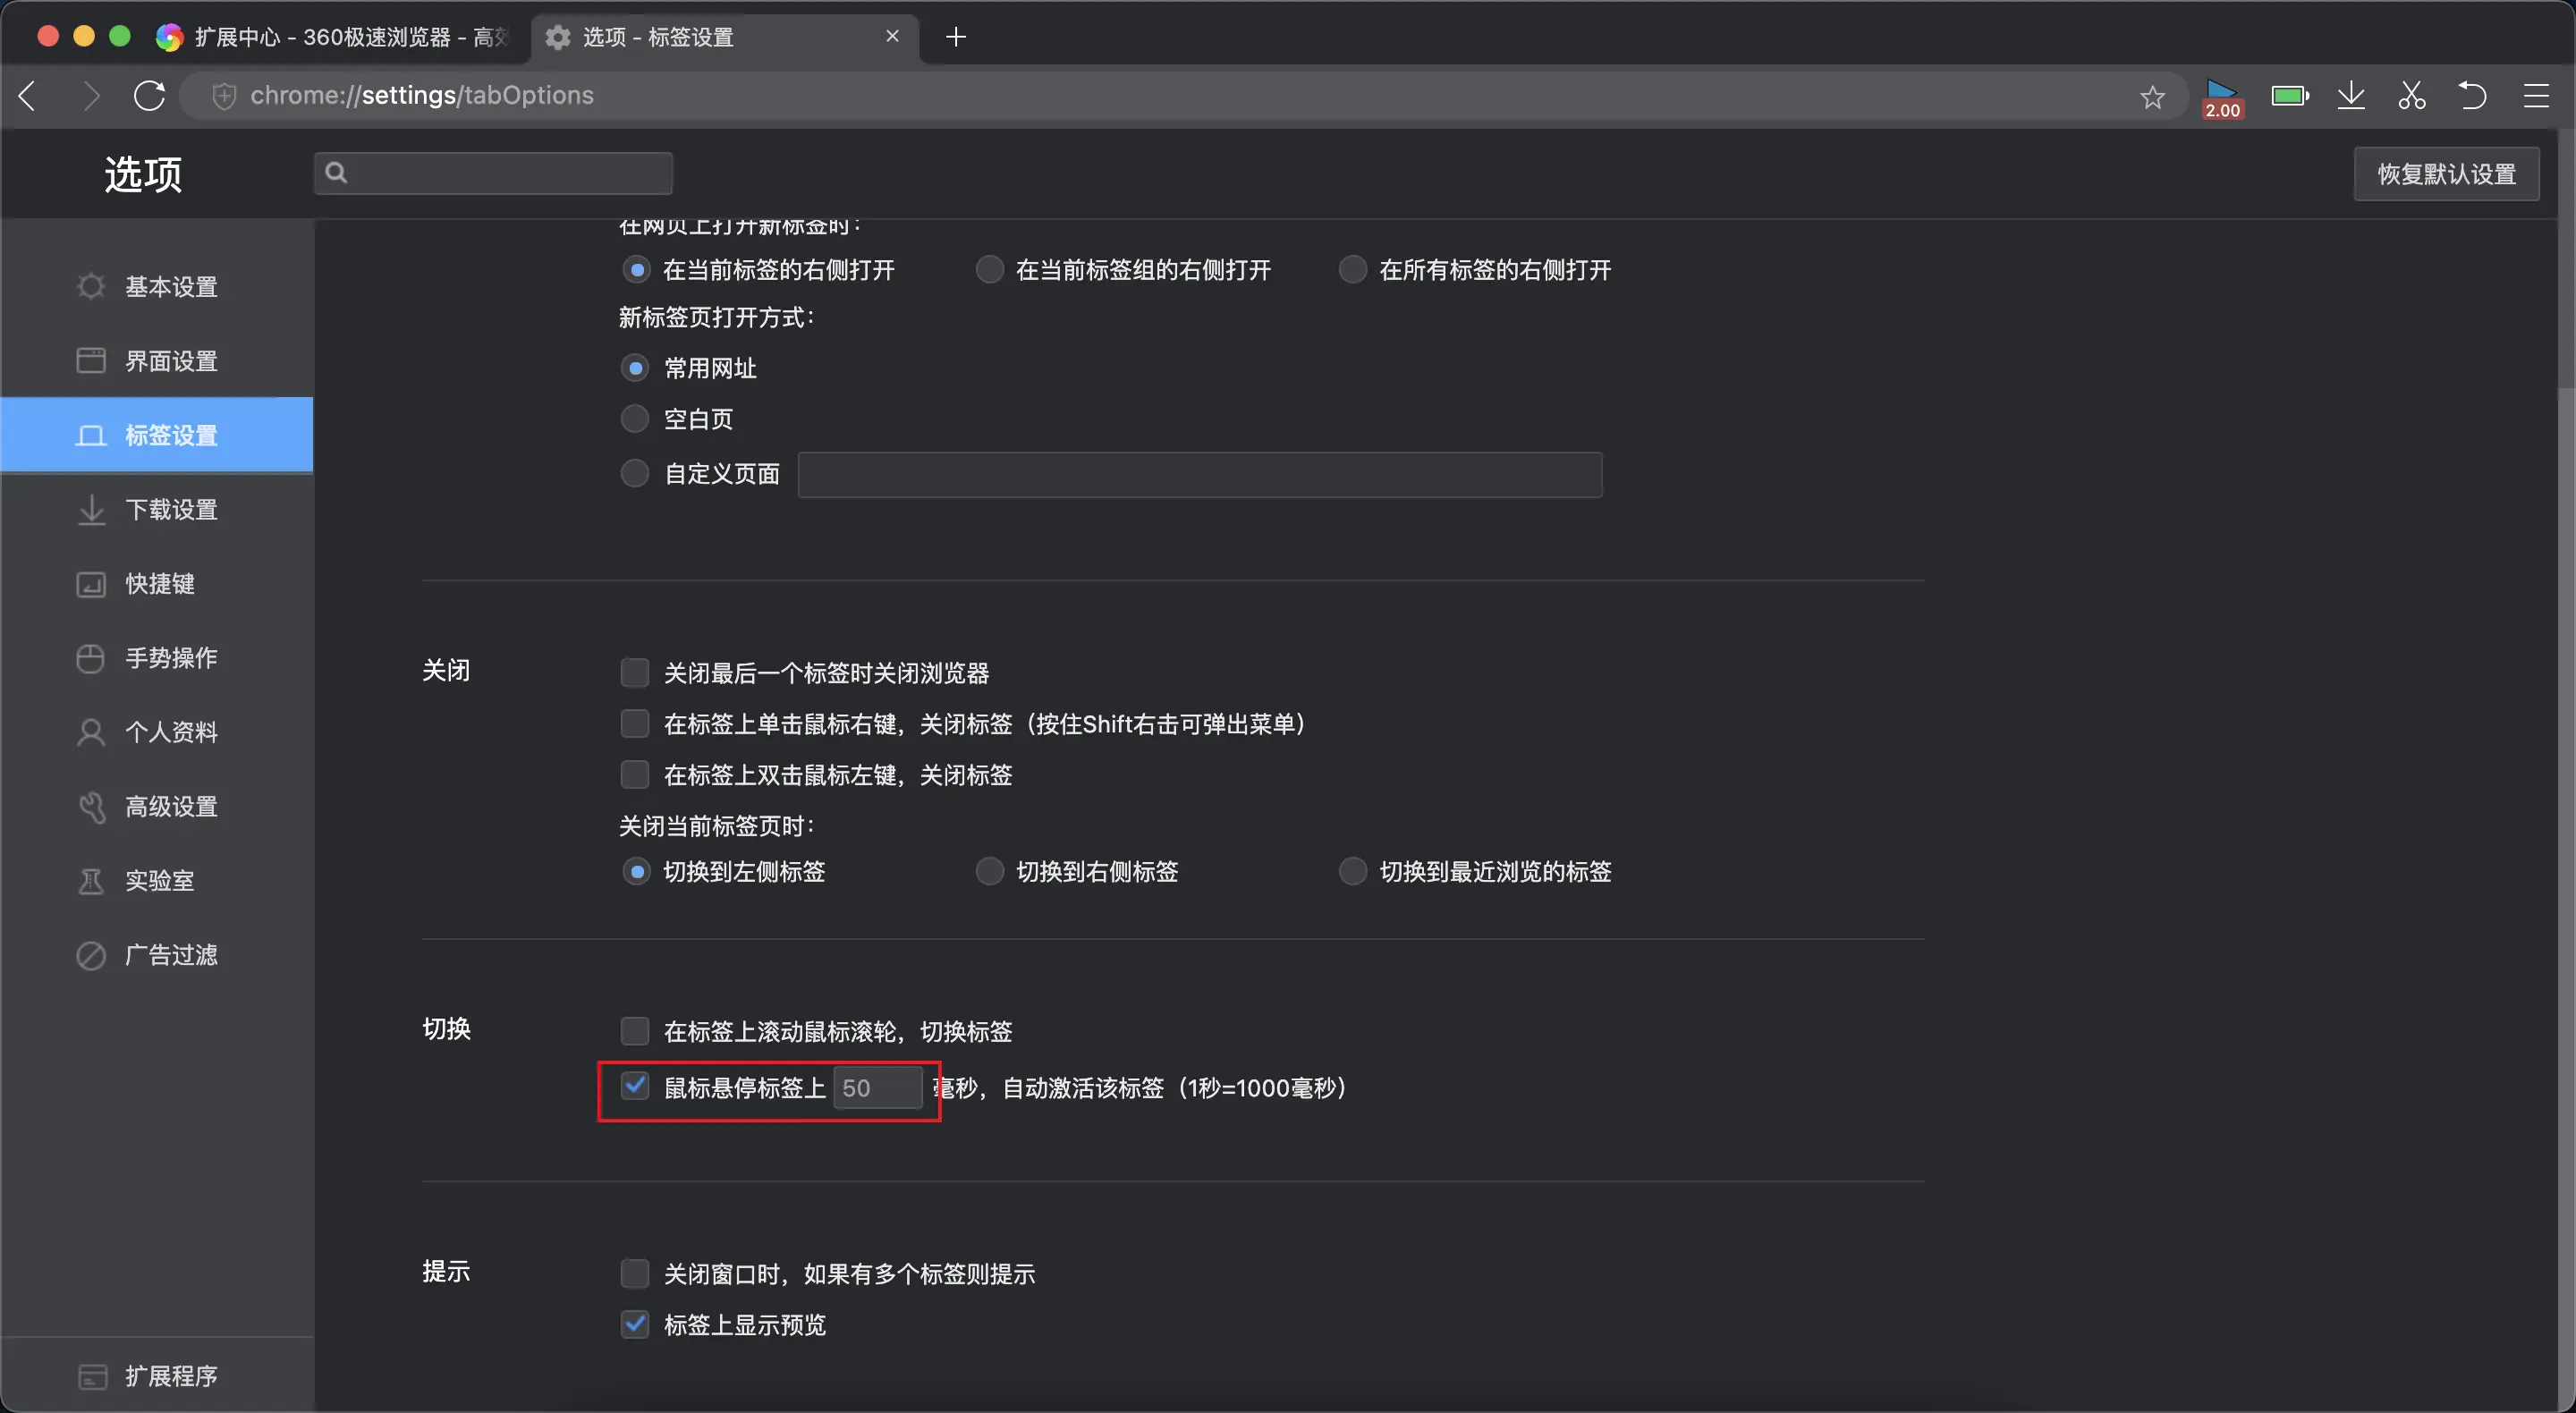Select 切换到左侧标签 radio
Screen dimensions: 2576x1413
[x=636, y=872]
